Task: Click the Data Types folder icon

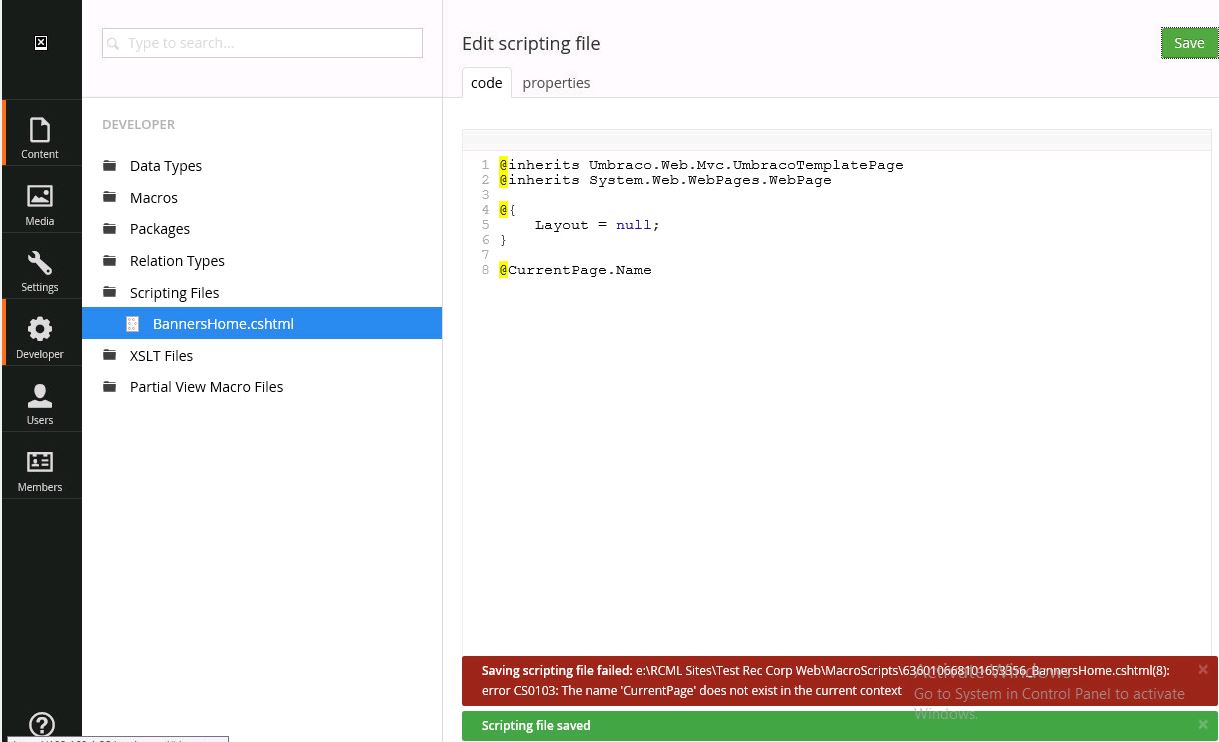Action: 110,166
